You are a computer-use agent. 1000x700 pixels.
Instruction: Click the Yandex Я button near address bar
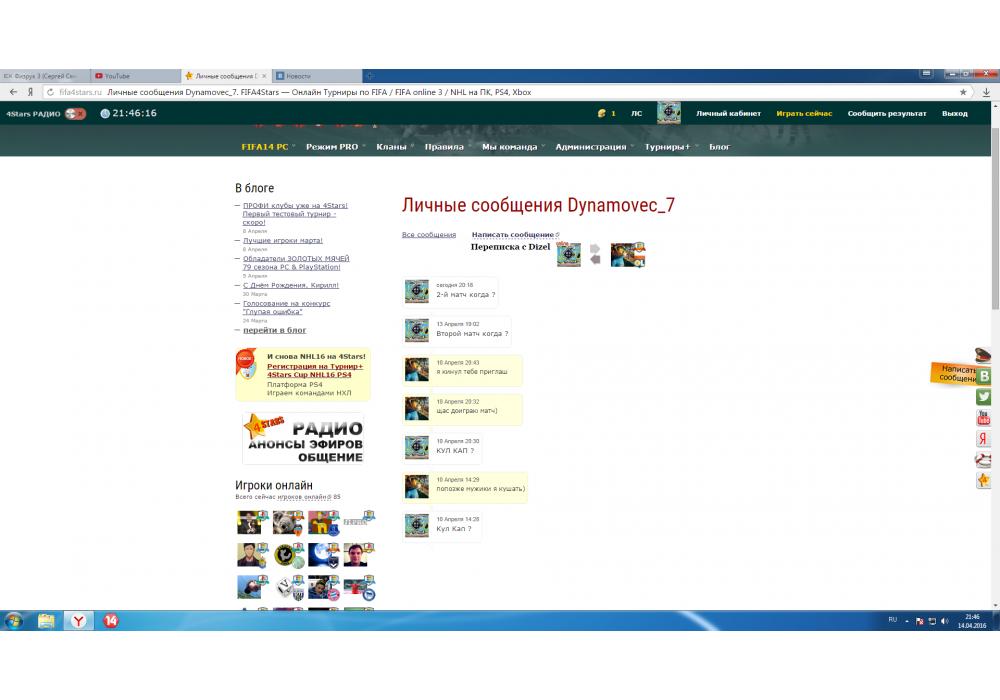pos(30,92)
